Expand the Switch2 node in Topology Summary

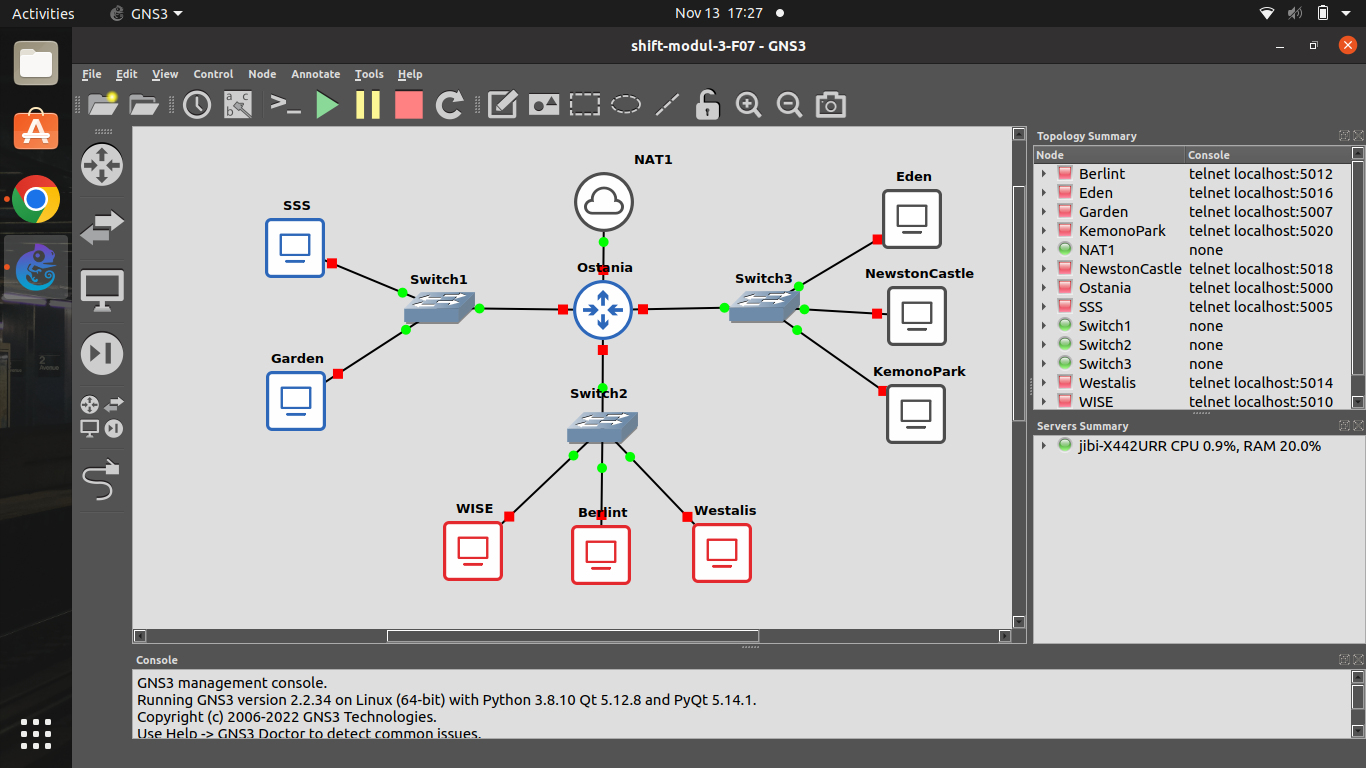[1044, 345]
